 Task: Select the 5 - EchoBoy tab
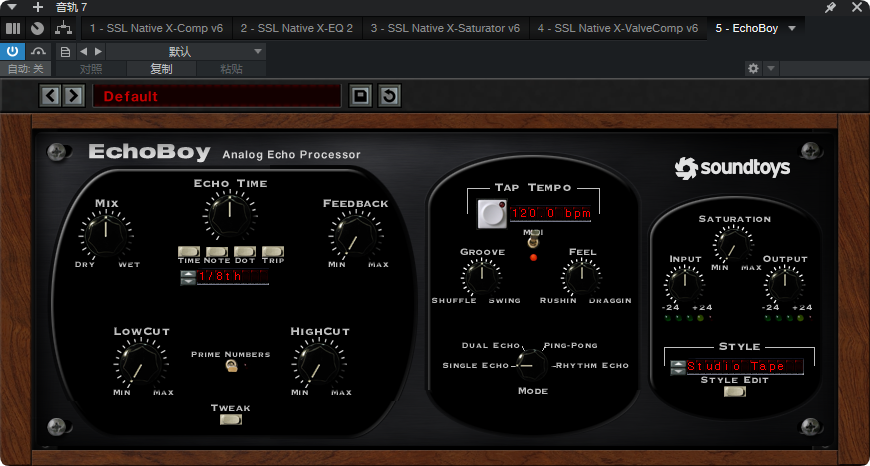pos(747,28)
